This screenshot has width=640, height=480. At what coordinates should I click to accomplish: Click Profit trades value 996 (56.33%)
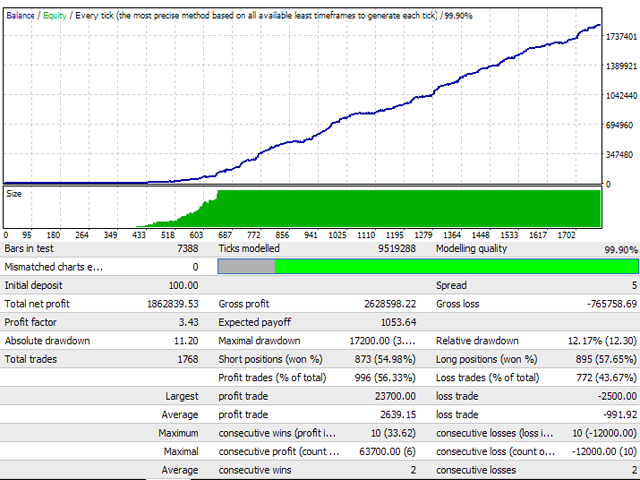[x=385, y=378]
